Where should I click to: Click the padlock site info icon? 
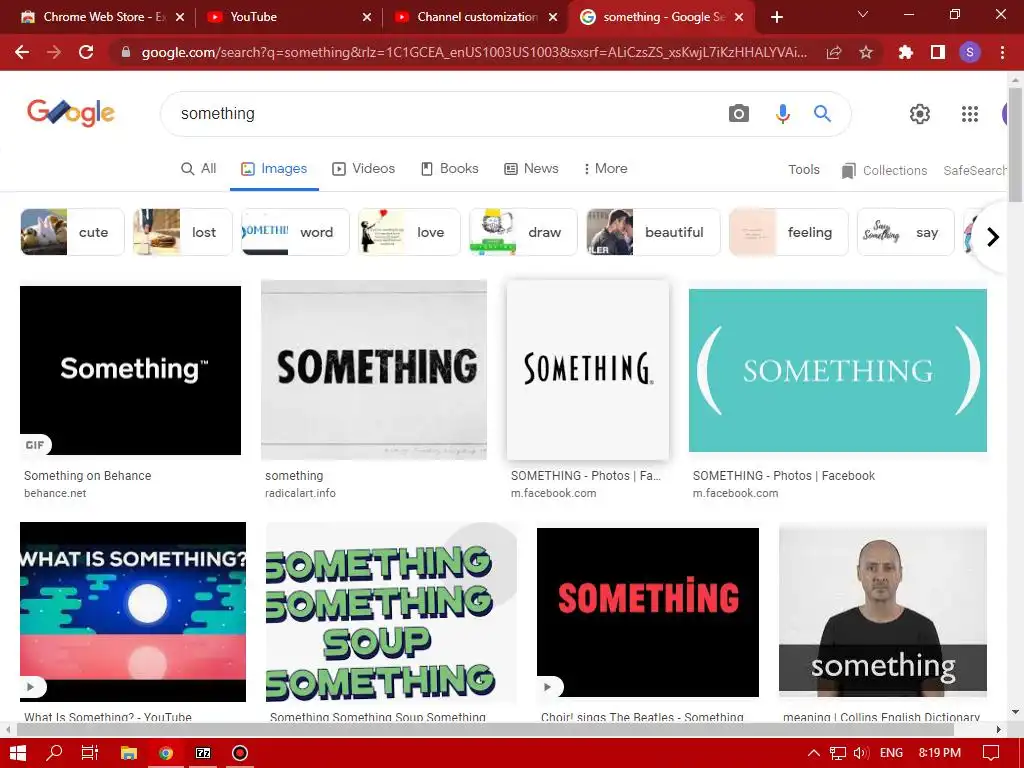126,52
